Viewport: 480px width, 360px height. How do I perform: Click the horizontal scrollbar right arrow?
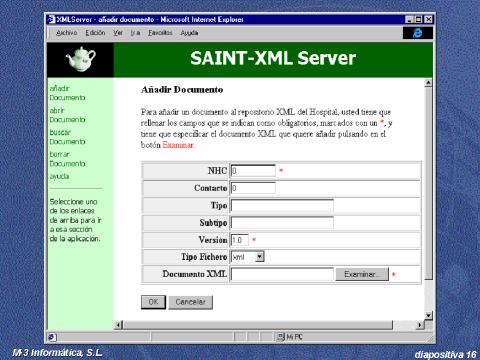click(420, 325)
